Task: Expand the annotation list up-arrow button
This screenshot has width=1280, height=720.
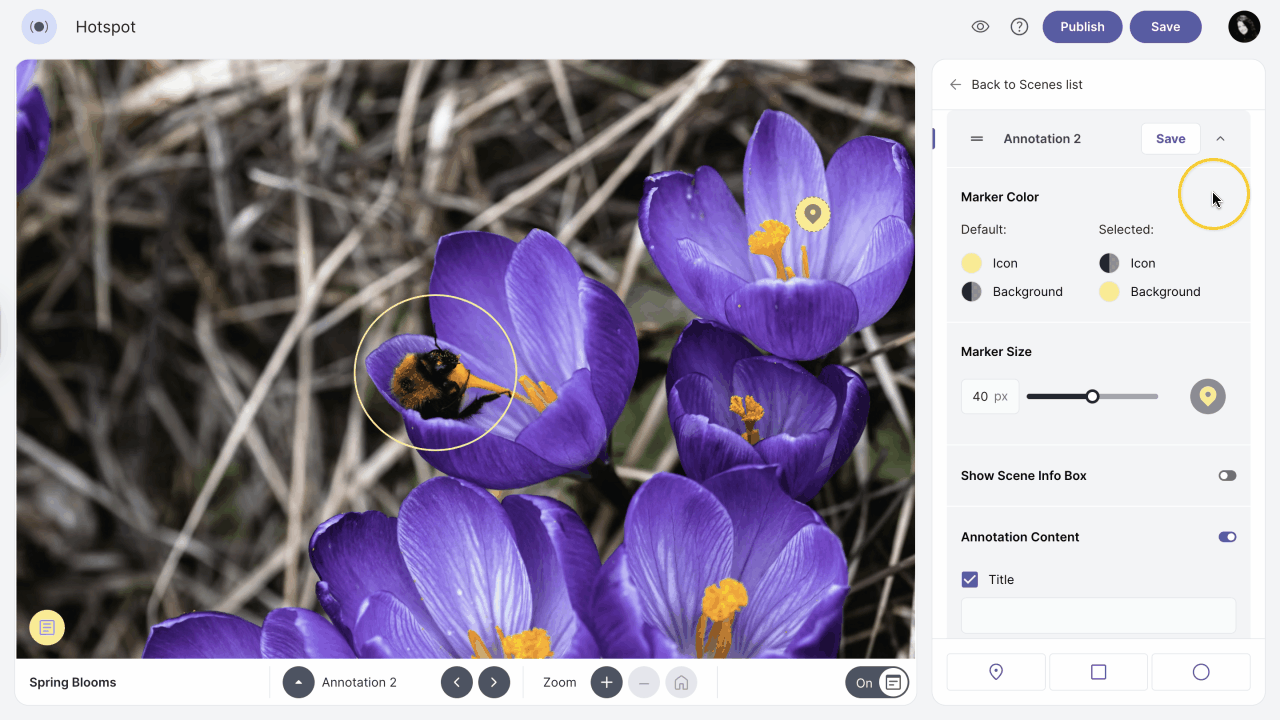Action: pyautogui.click(x=298, y=683)
